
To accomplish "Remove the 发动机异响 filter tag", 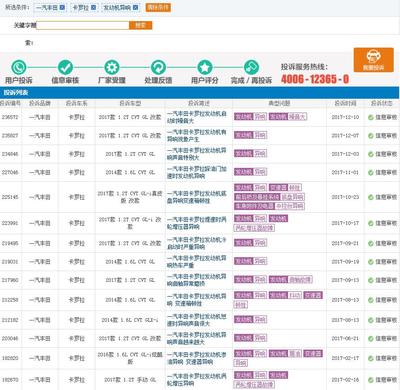I will point(136,7).
